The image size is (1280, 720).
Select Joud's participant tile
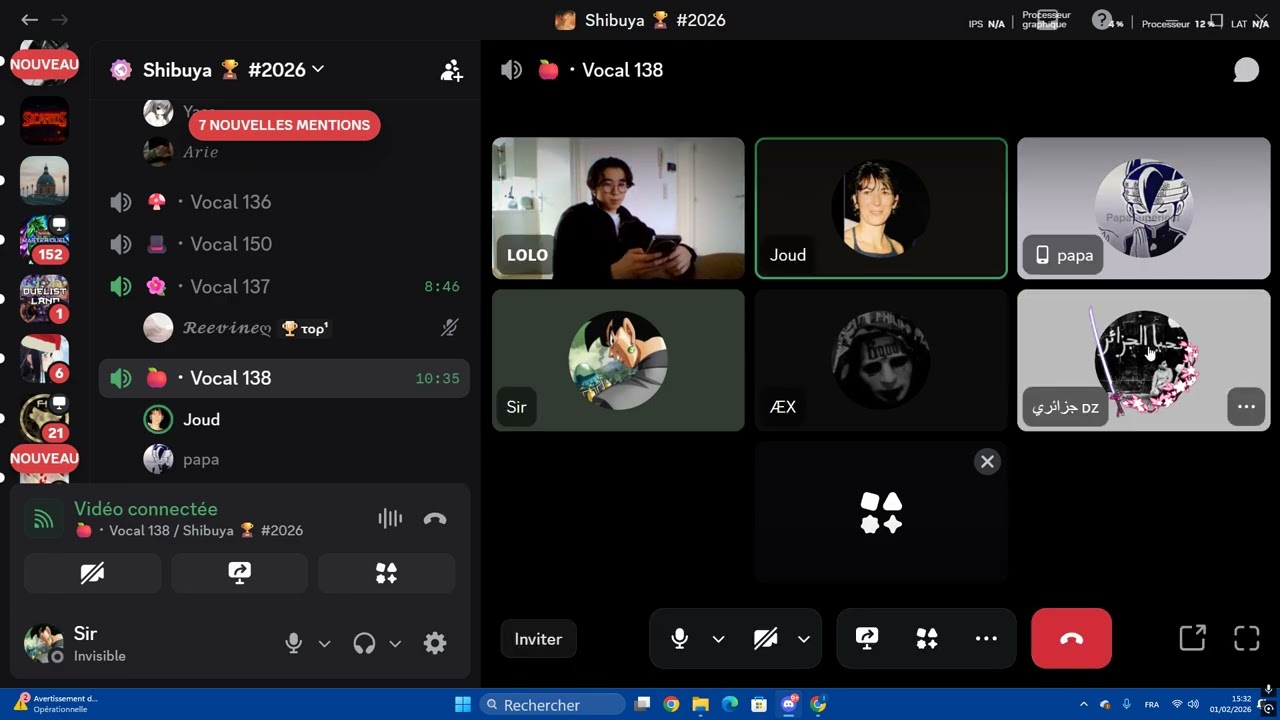pos(881,208)
